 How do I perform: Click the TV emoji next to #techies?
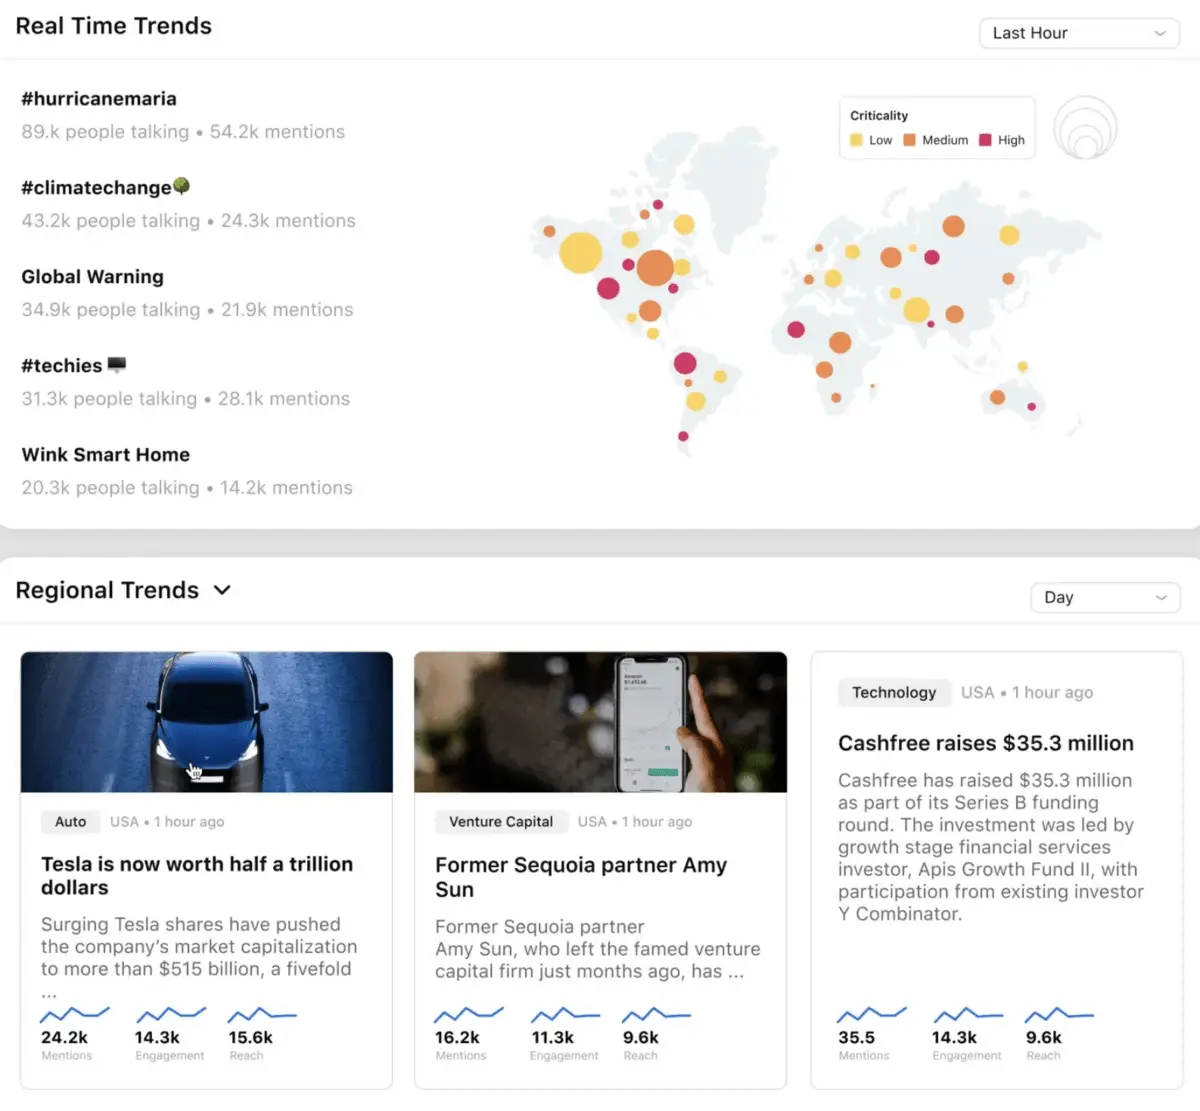118,363
